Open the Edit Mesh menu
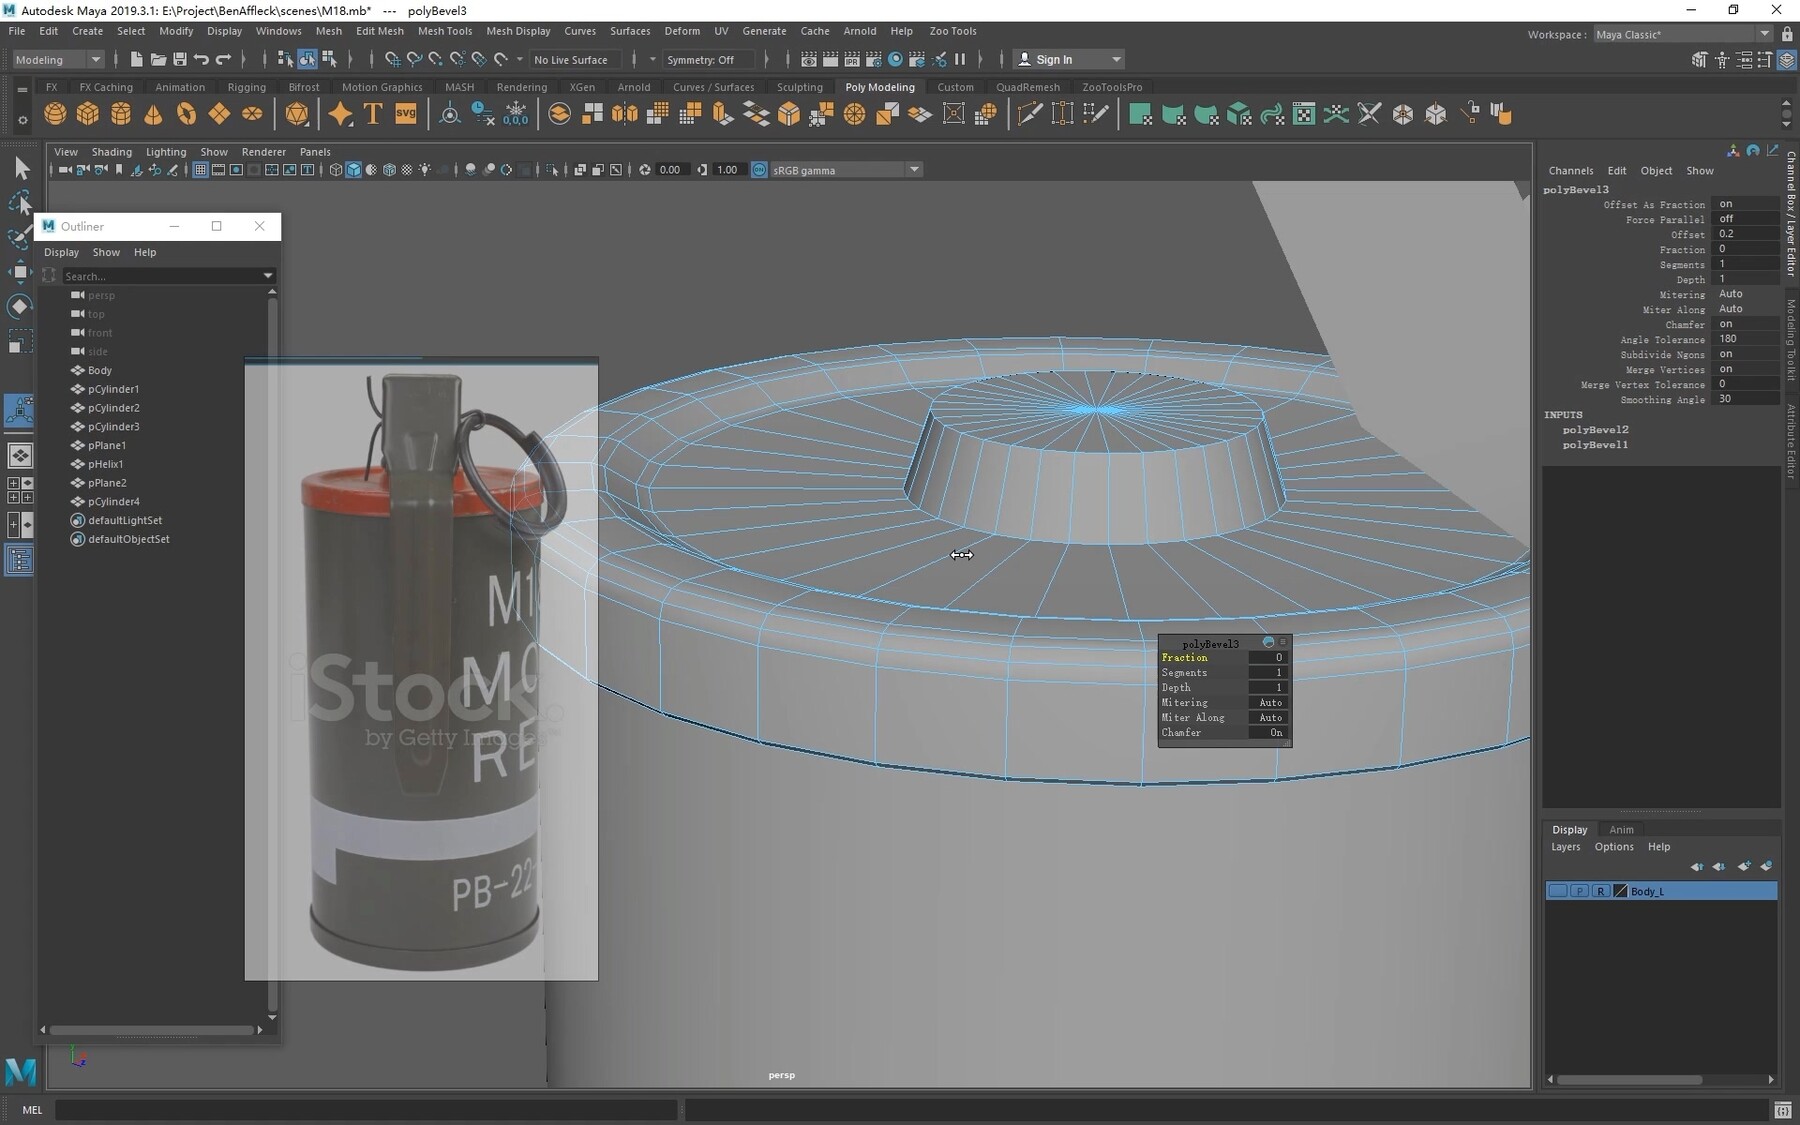 point(380,31)
